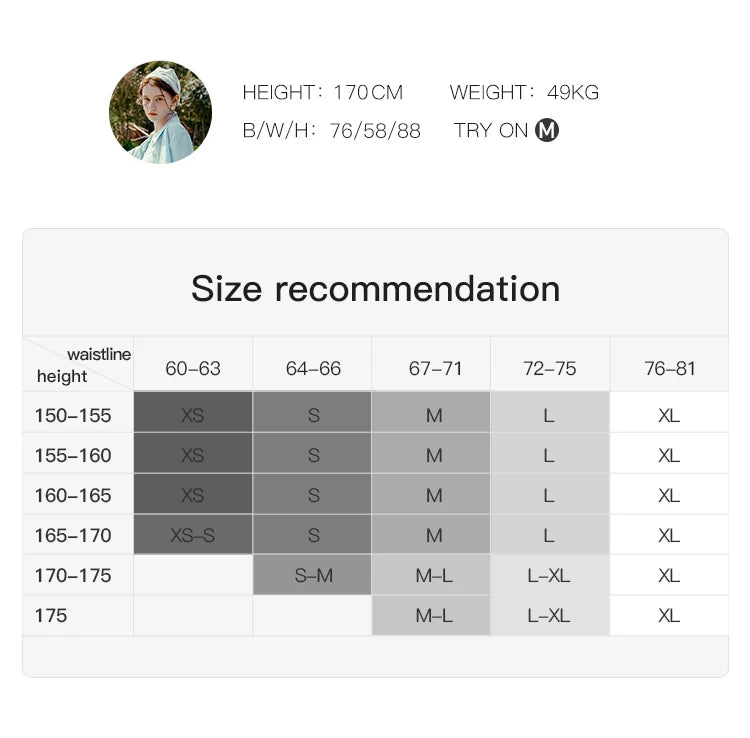Image resolution: width=750 pixels, height=738 pixels.
Task: Select the 76–81 waistline column header
Action: tap(669, 368)
